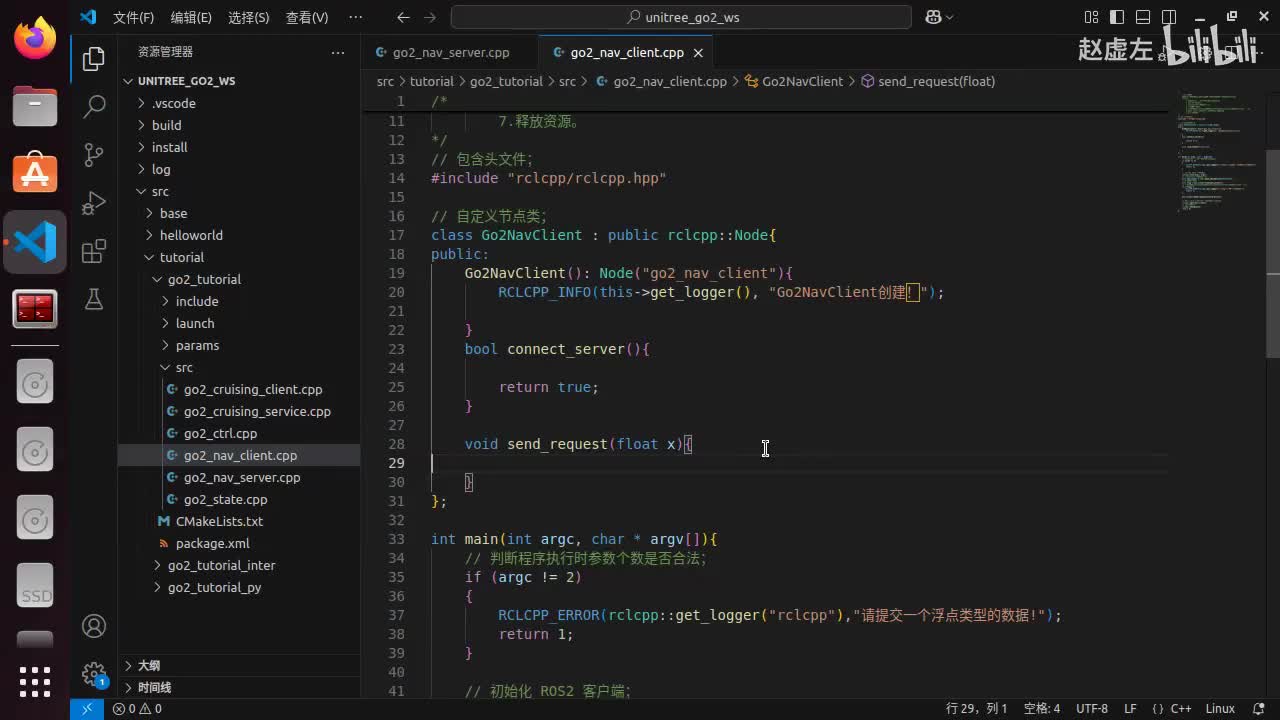The image size is (1280, 720).
Task: Expand the go2_tutorial_inter folder
Action: [x=239, y=565]
